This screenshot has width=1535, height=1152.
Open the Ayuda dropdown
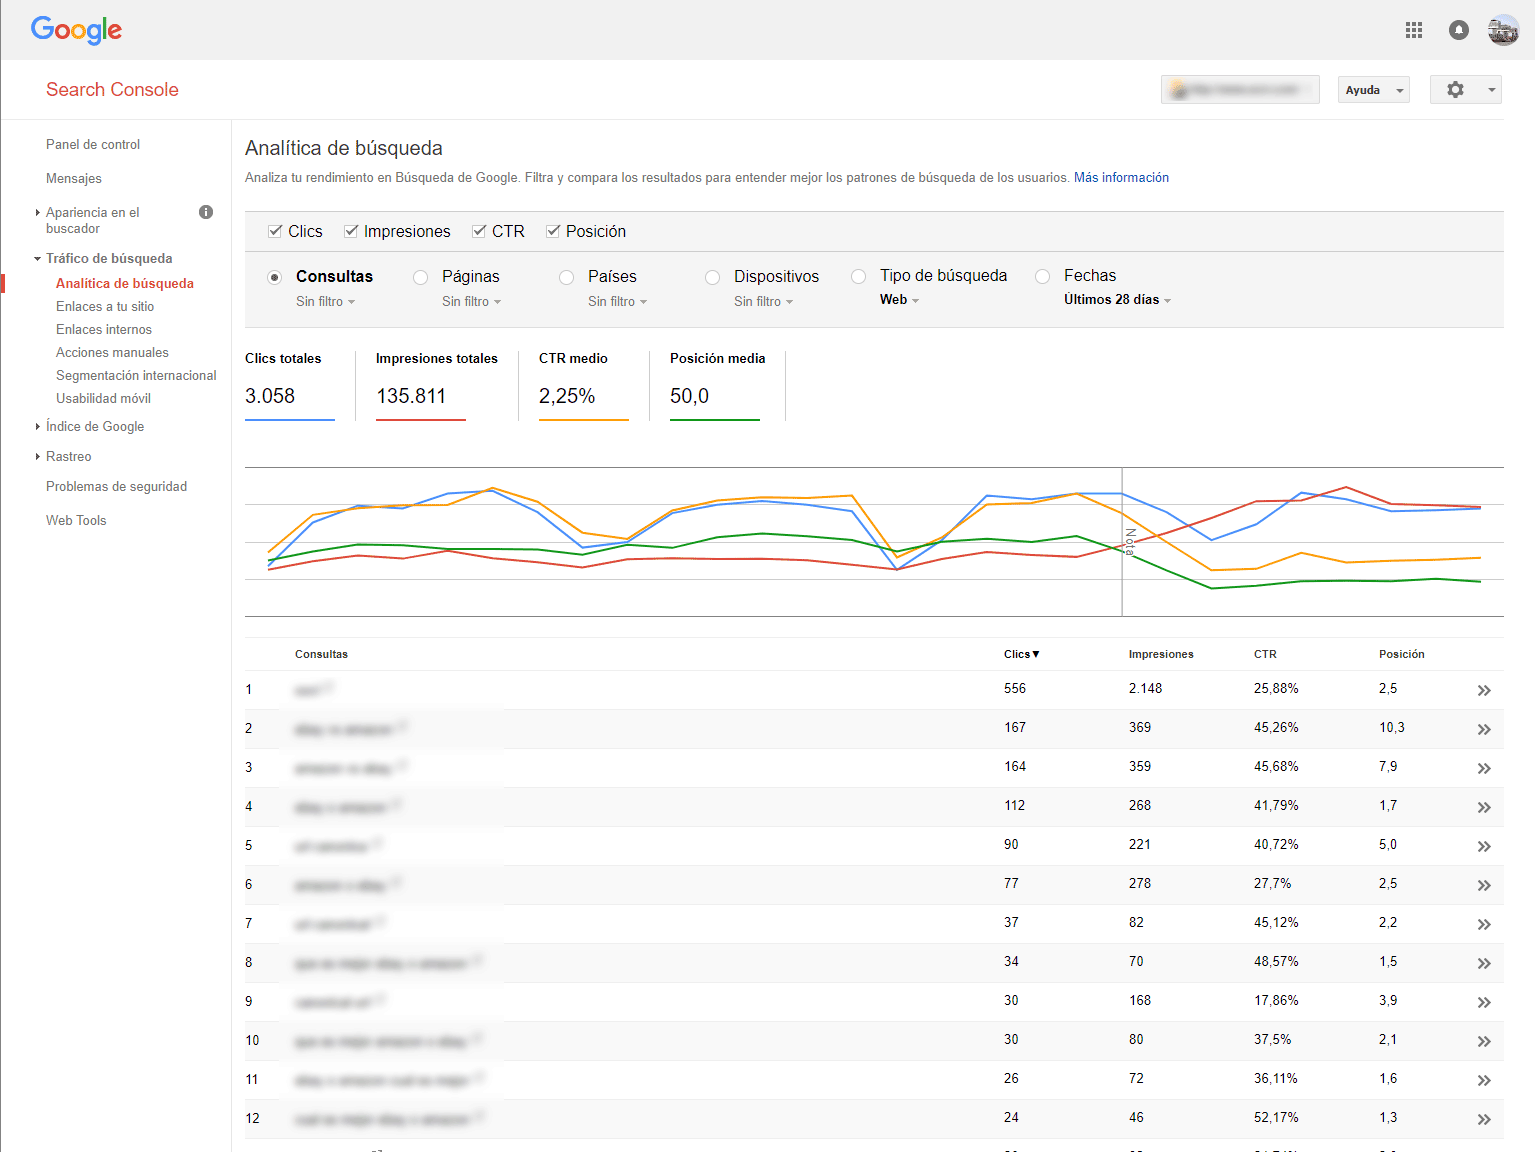1373,90
